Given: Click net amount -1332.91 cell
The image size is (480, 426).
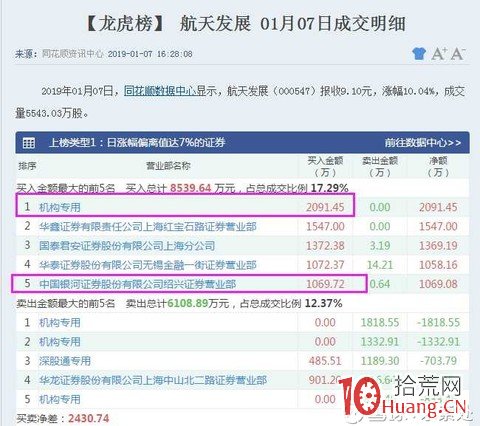Looking at the screenshot, I should point(438,342).
